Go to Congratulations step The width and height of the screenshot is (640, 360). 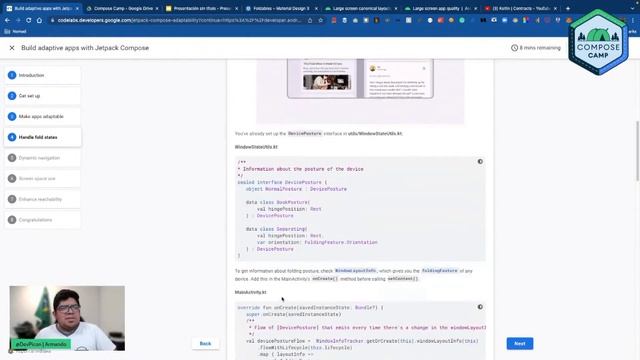(43, 220)
